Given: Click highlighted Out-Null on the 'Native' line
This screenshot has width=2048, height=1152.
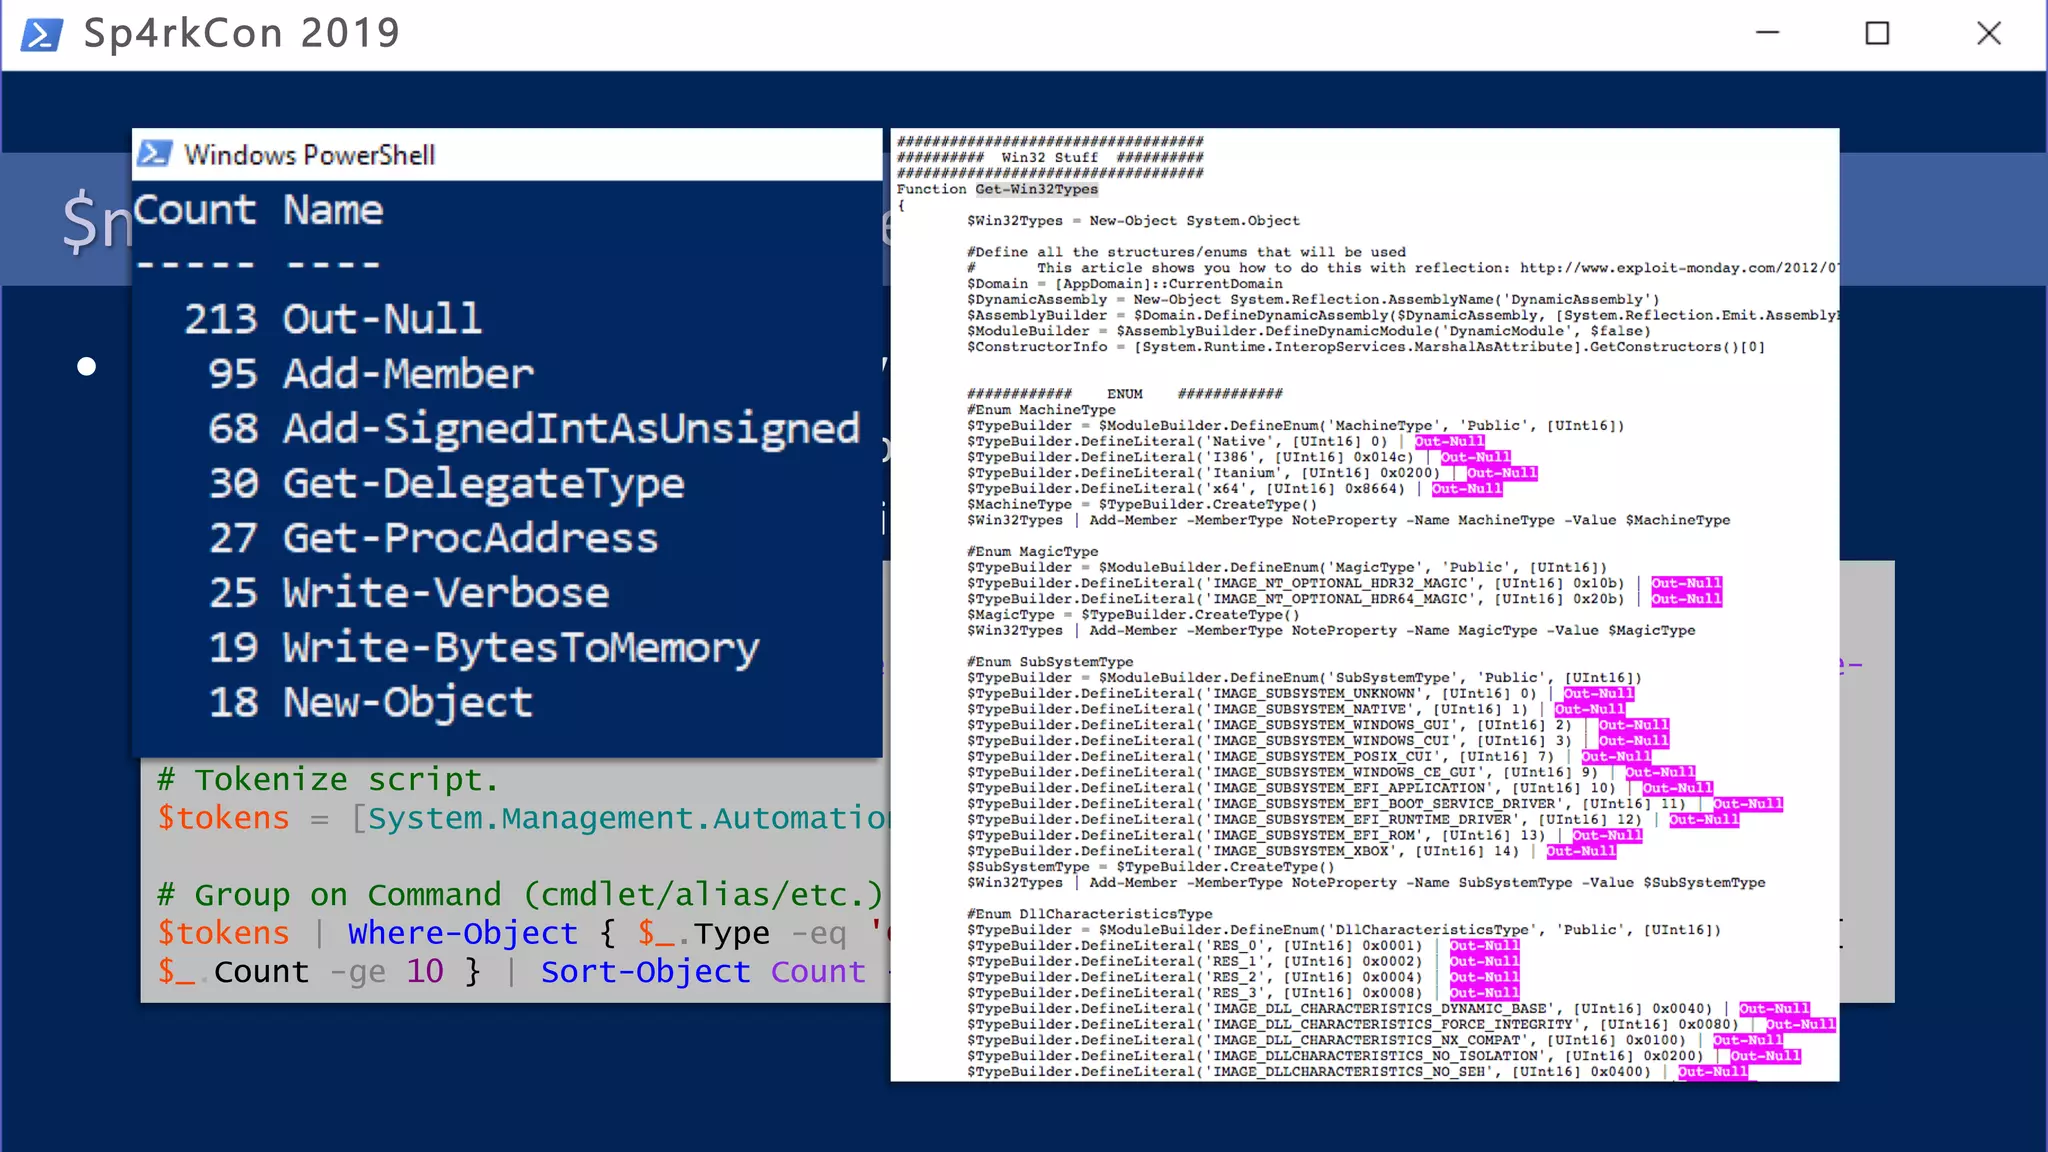Looking at the screenshot, I should pyautogui.click(x=1449, y=441).
